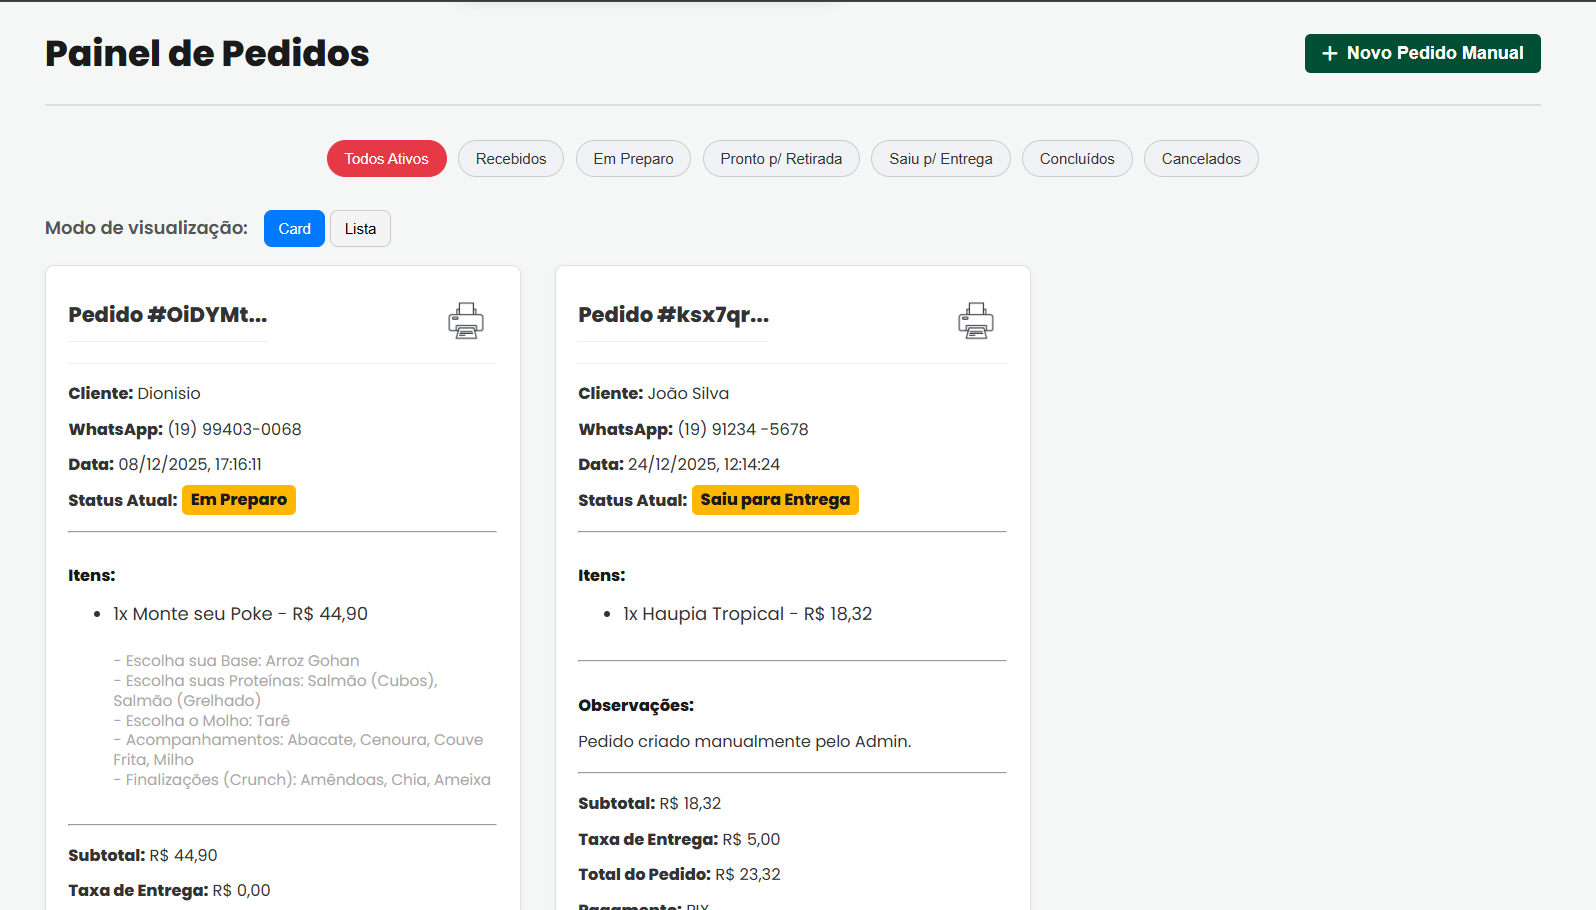1596x910 pixels.
Task: Click Saiu para Entrega status badge
Action: (775, 500)
